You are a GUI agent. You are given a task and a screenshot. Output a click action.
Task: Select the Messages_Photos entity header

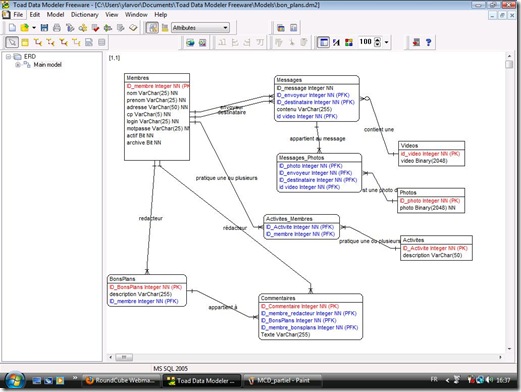pos(319,158)
